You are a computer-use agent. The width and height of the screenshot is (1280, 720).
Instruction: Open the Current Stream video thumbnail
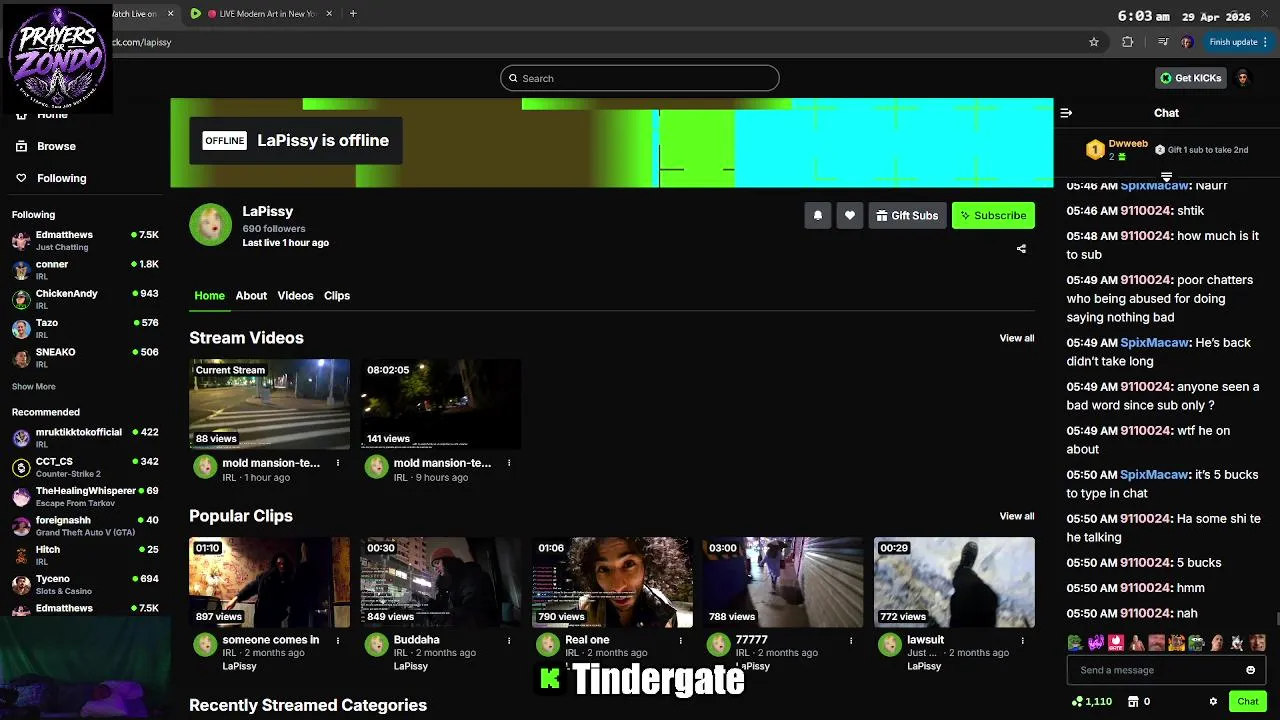click(x=270, y=404)
